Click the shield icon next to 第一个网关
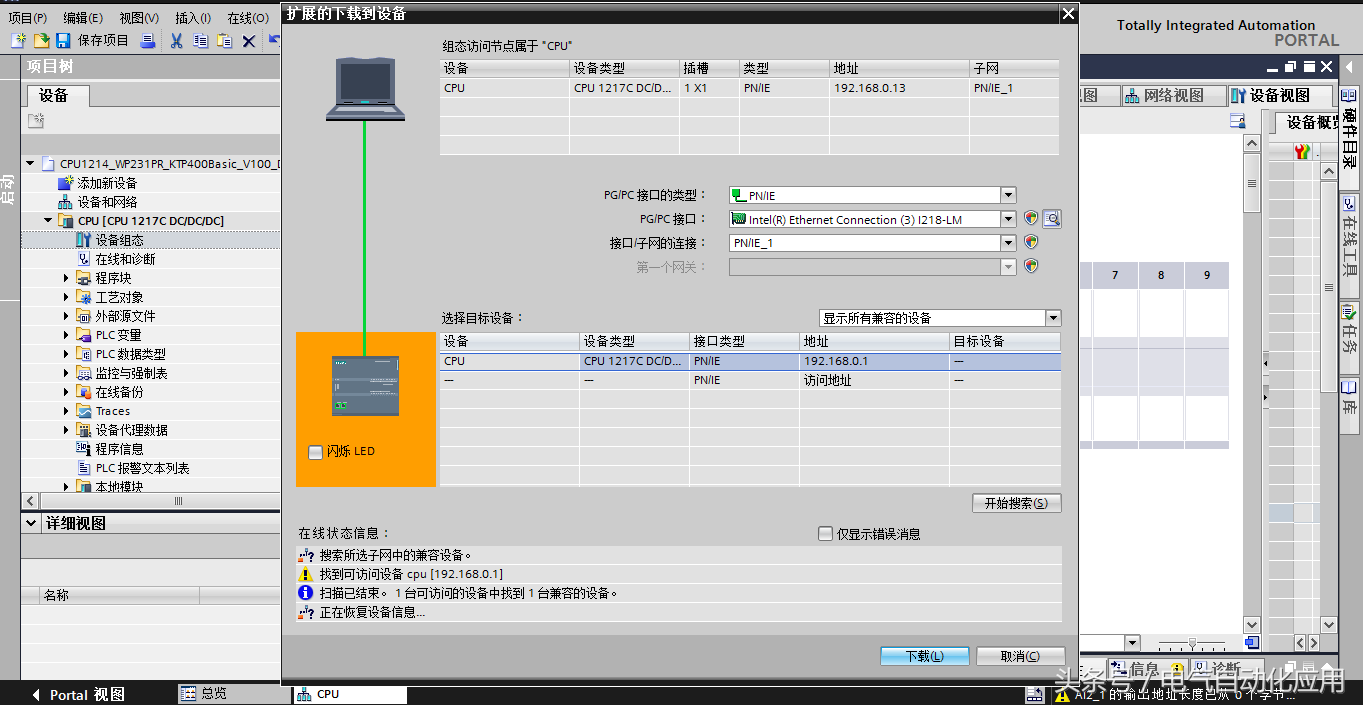This screenshot has width=1363, height=705. 1031,266
